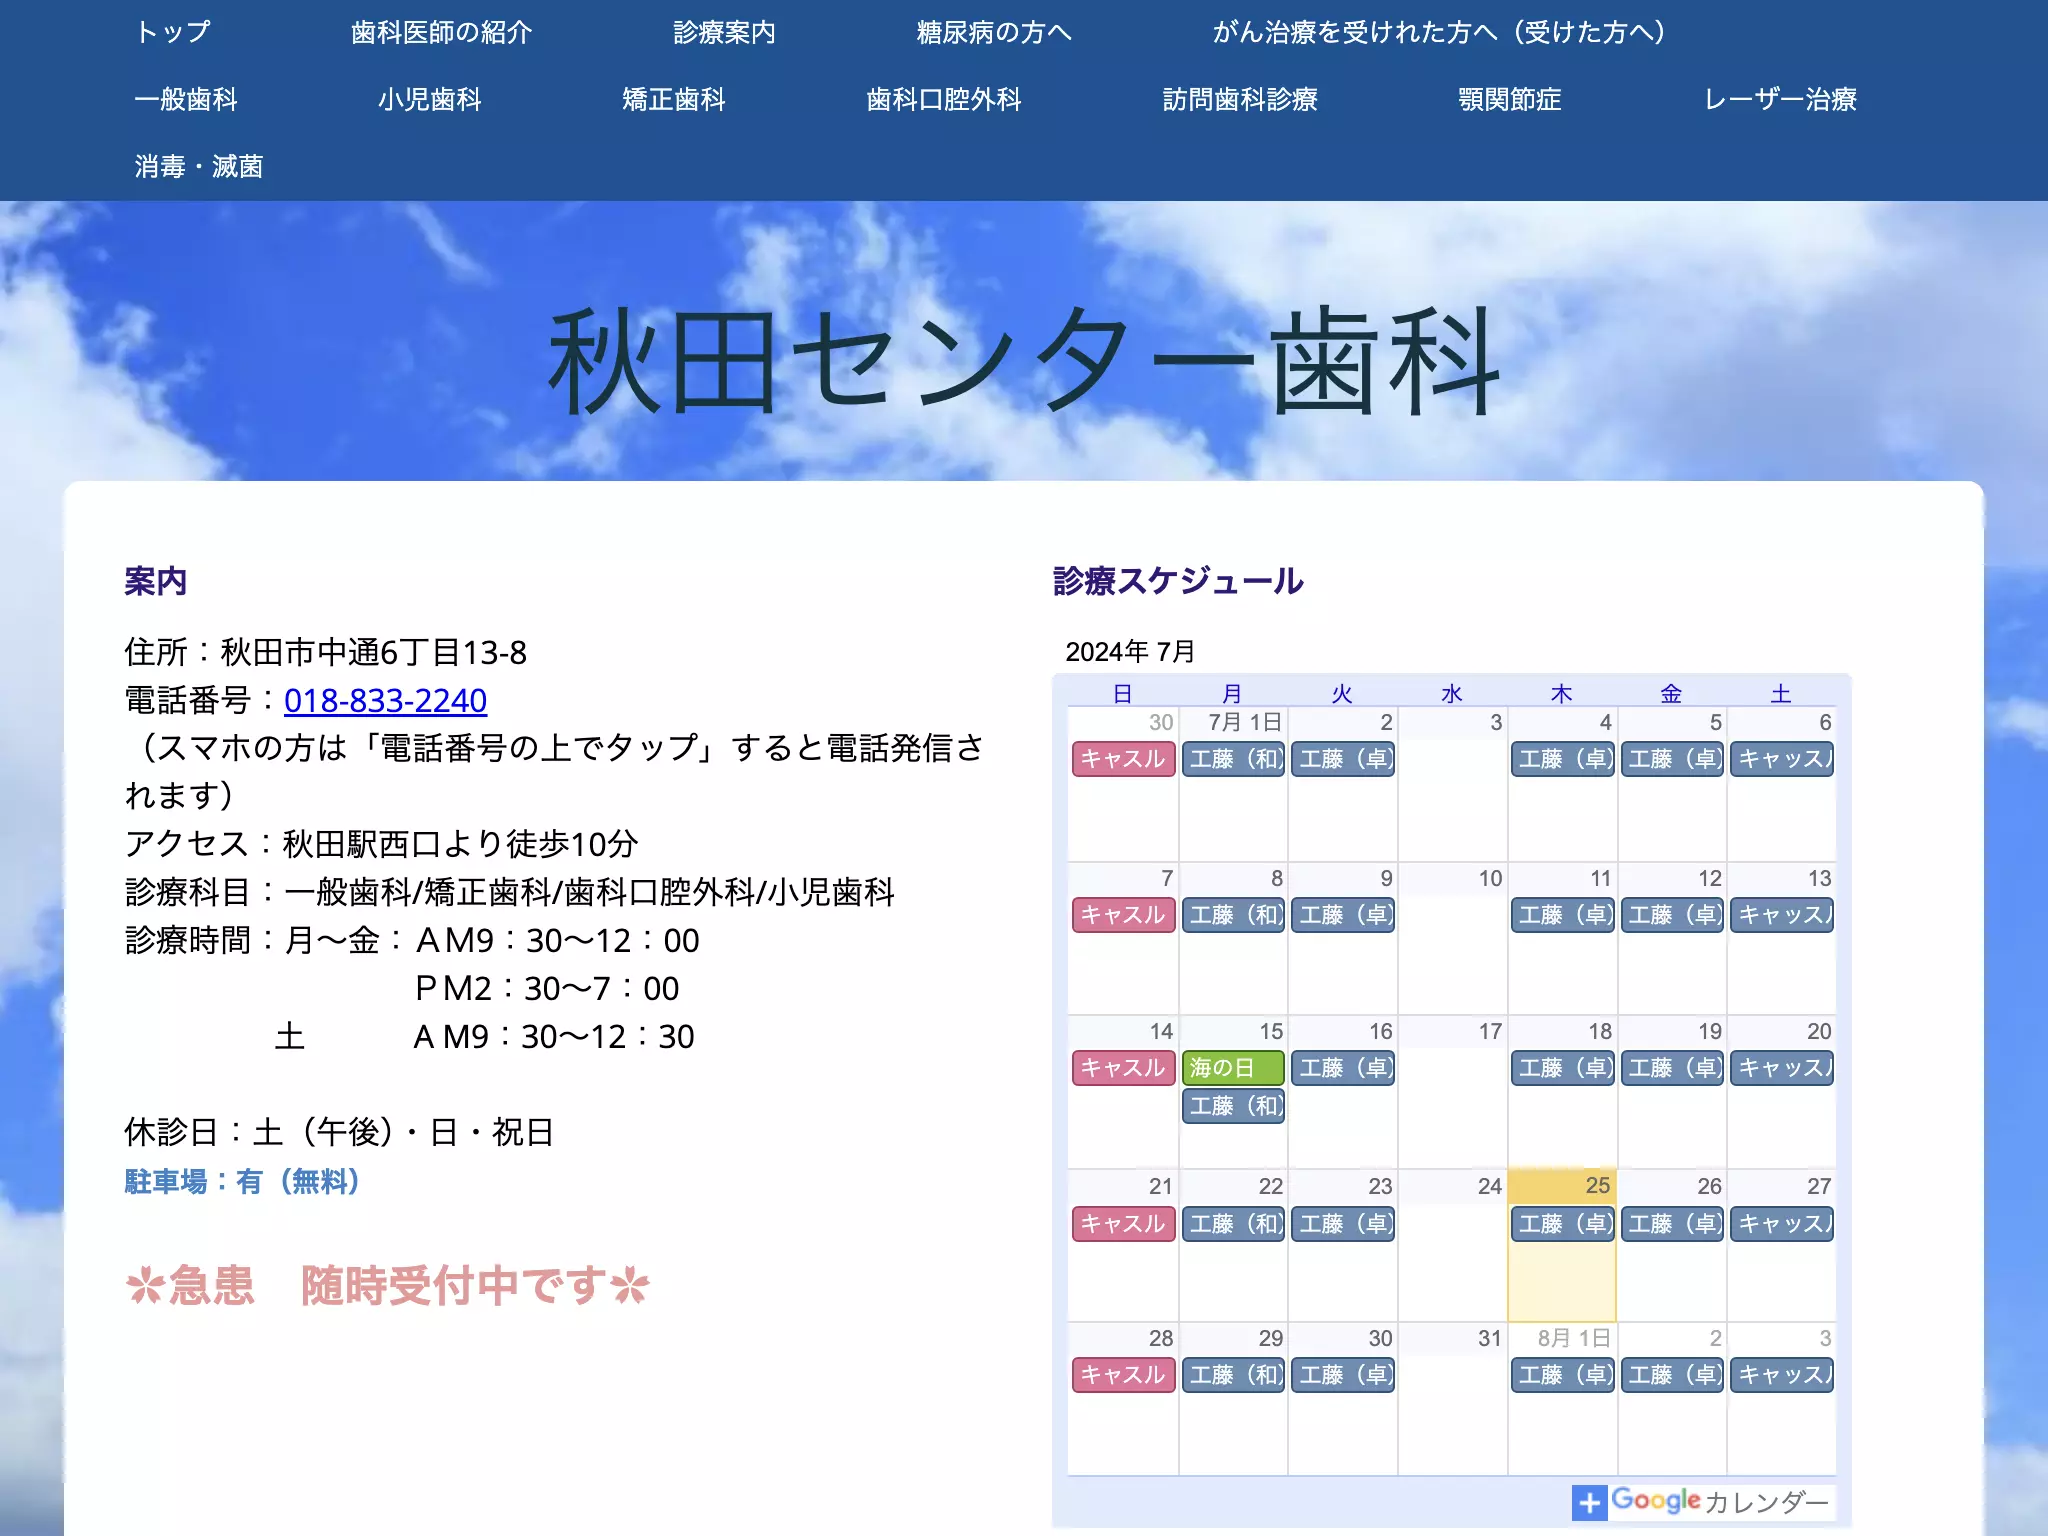This screenshot has height=1536, width=2048.
Task: Open レーザー治療 navigation link
Action: click(1780, 99)
